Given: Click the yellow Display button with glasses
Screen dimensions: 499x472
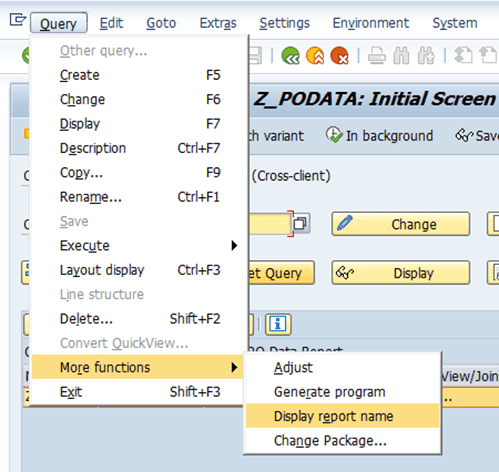Looking at the screenshot, I should [x=401, y=273].
